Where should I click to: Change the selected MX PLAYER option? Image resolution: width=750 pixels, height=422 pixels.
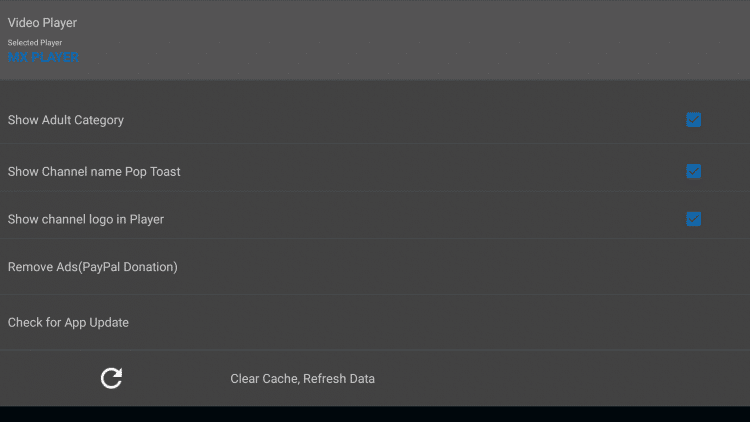coord(43,57)
